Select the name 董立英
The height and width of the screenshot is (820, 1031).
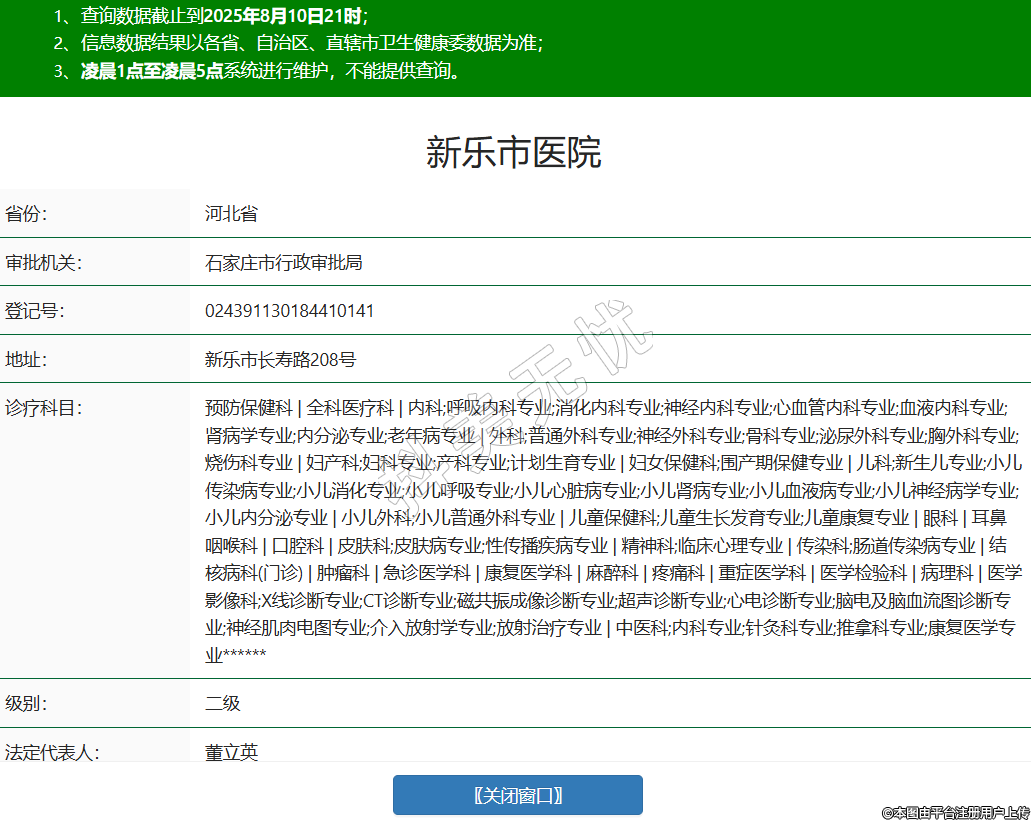point(231,752)
